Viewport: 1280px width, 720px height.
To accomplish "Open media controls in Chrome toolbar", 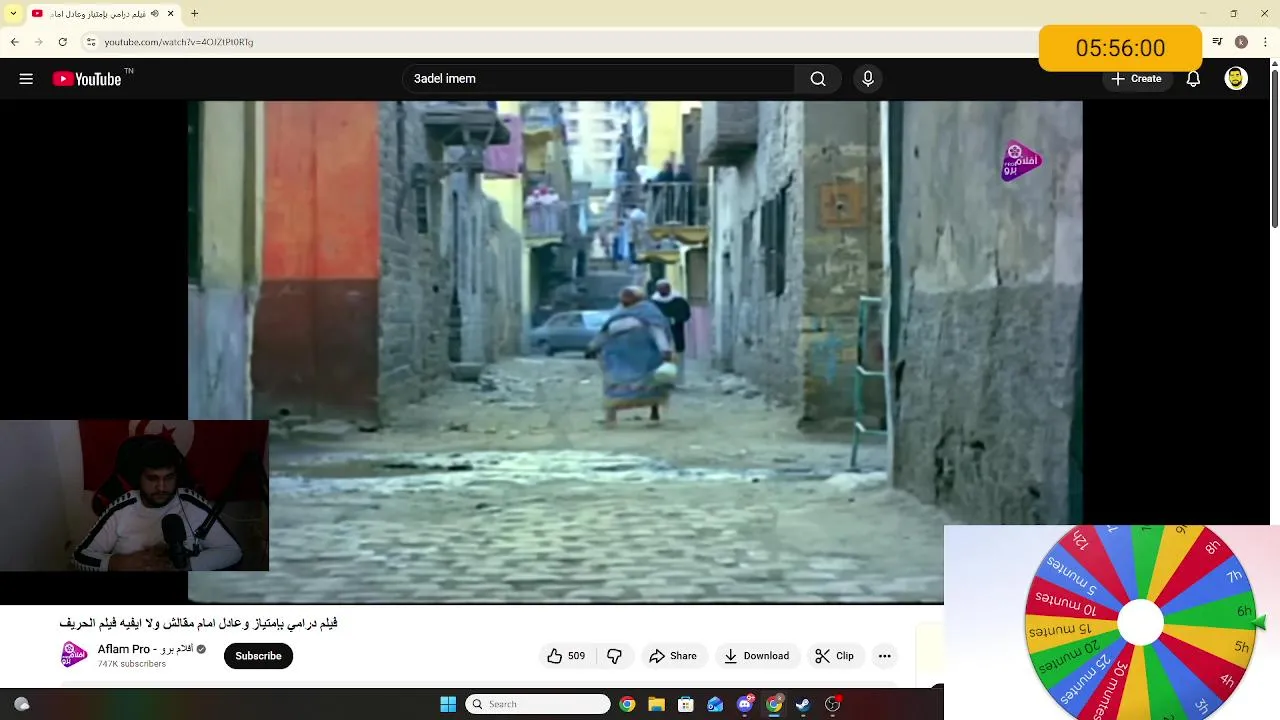I will [1217, 42].
